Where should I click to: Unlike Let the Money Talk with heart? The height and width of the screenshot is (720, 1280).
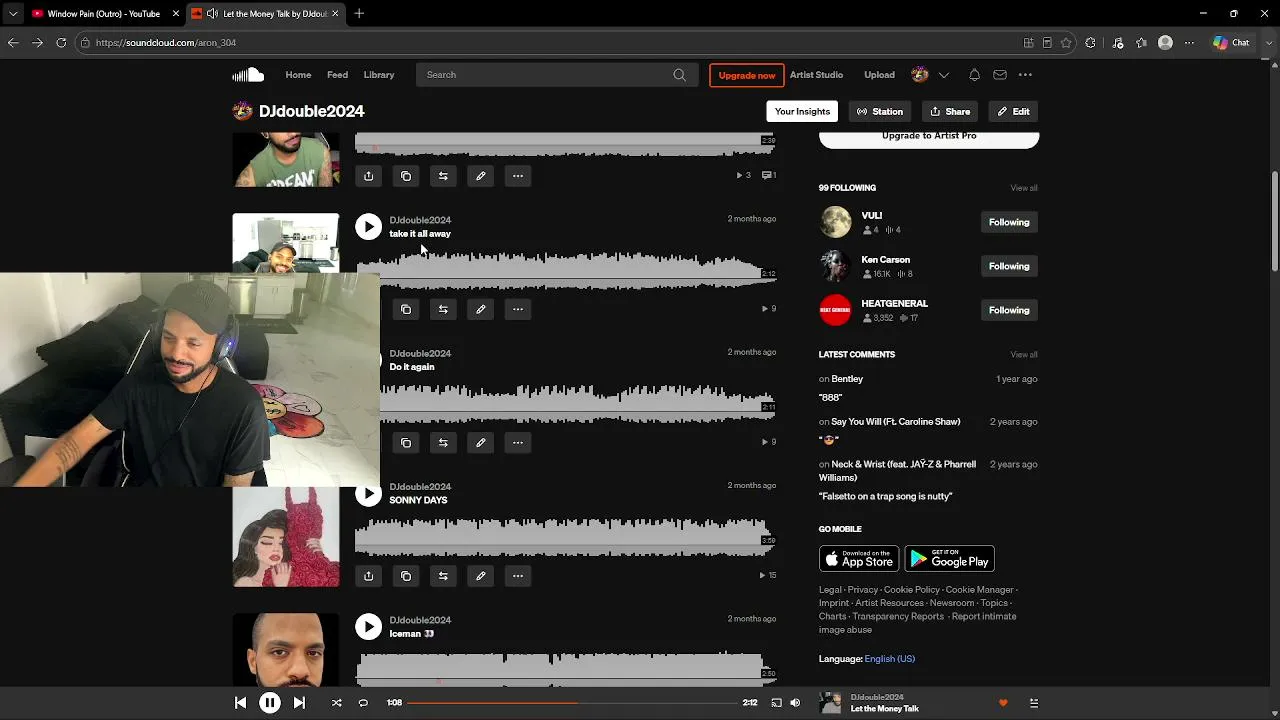1003,703
